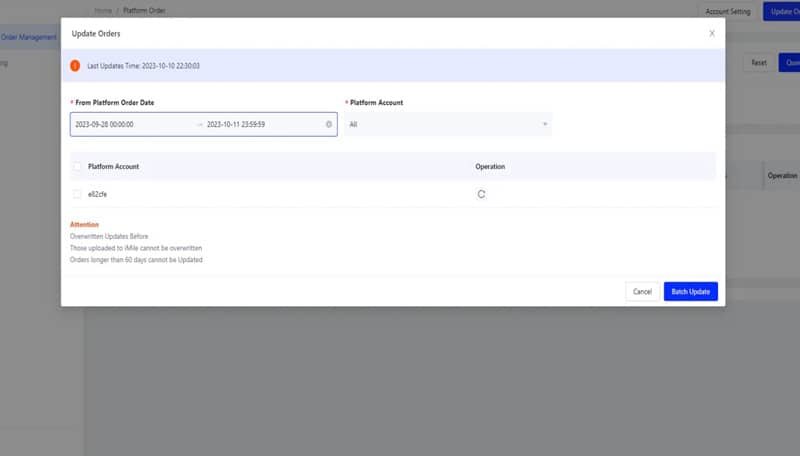Click Platform Order in the breadcrumb
Viewport: 800px width, 456px height.
coord(144,10)
